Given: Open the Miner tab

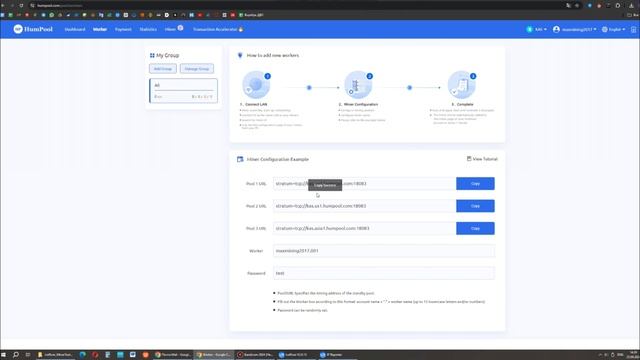Looking at the screenshot, I should click(x=170, y=29).
